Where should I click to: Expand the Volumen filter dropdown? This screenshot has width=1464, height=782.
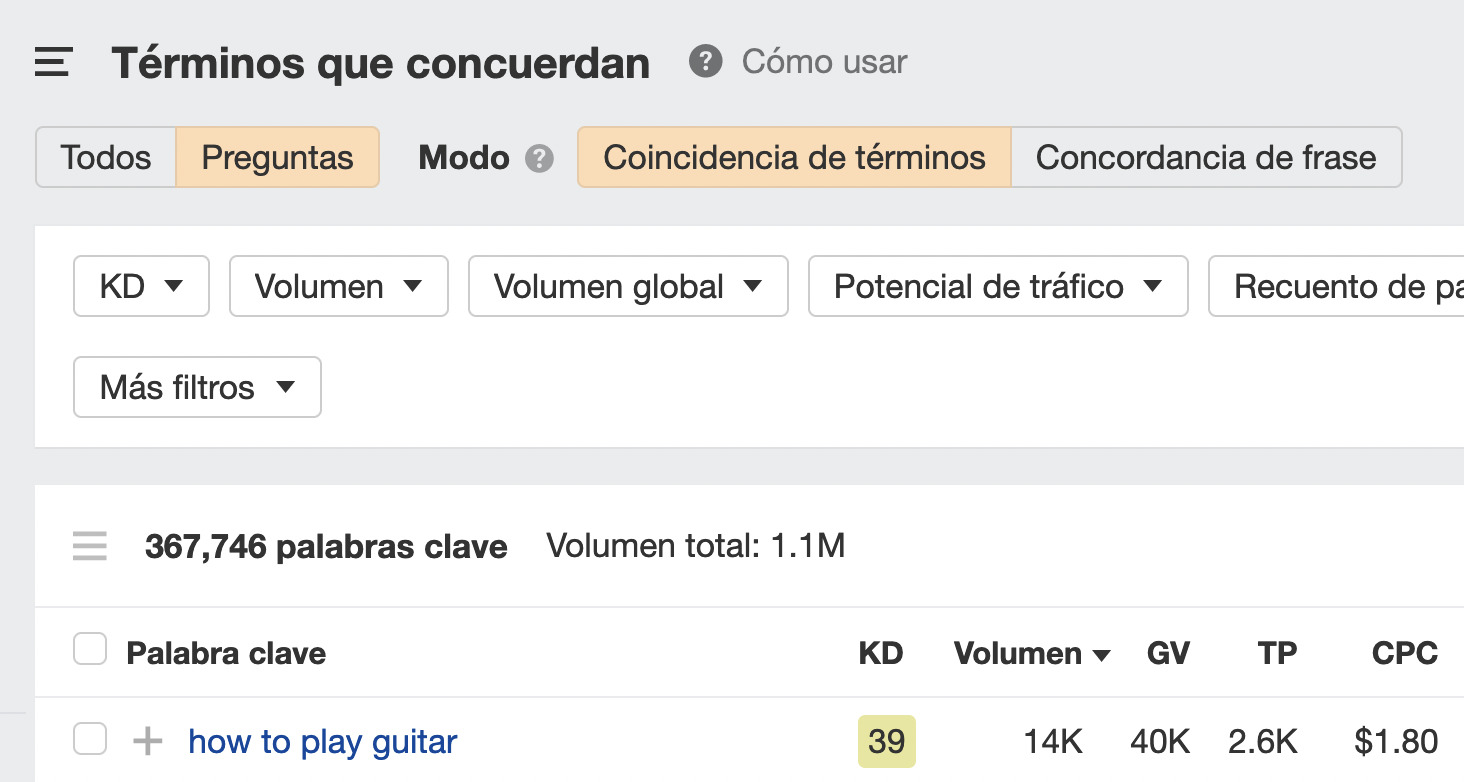pos(338,287)
